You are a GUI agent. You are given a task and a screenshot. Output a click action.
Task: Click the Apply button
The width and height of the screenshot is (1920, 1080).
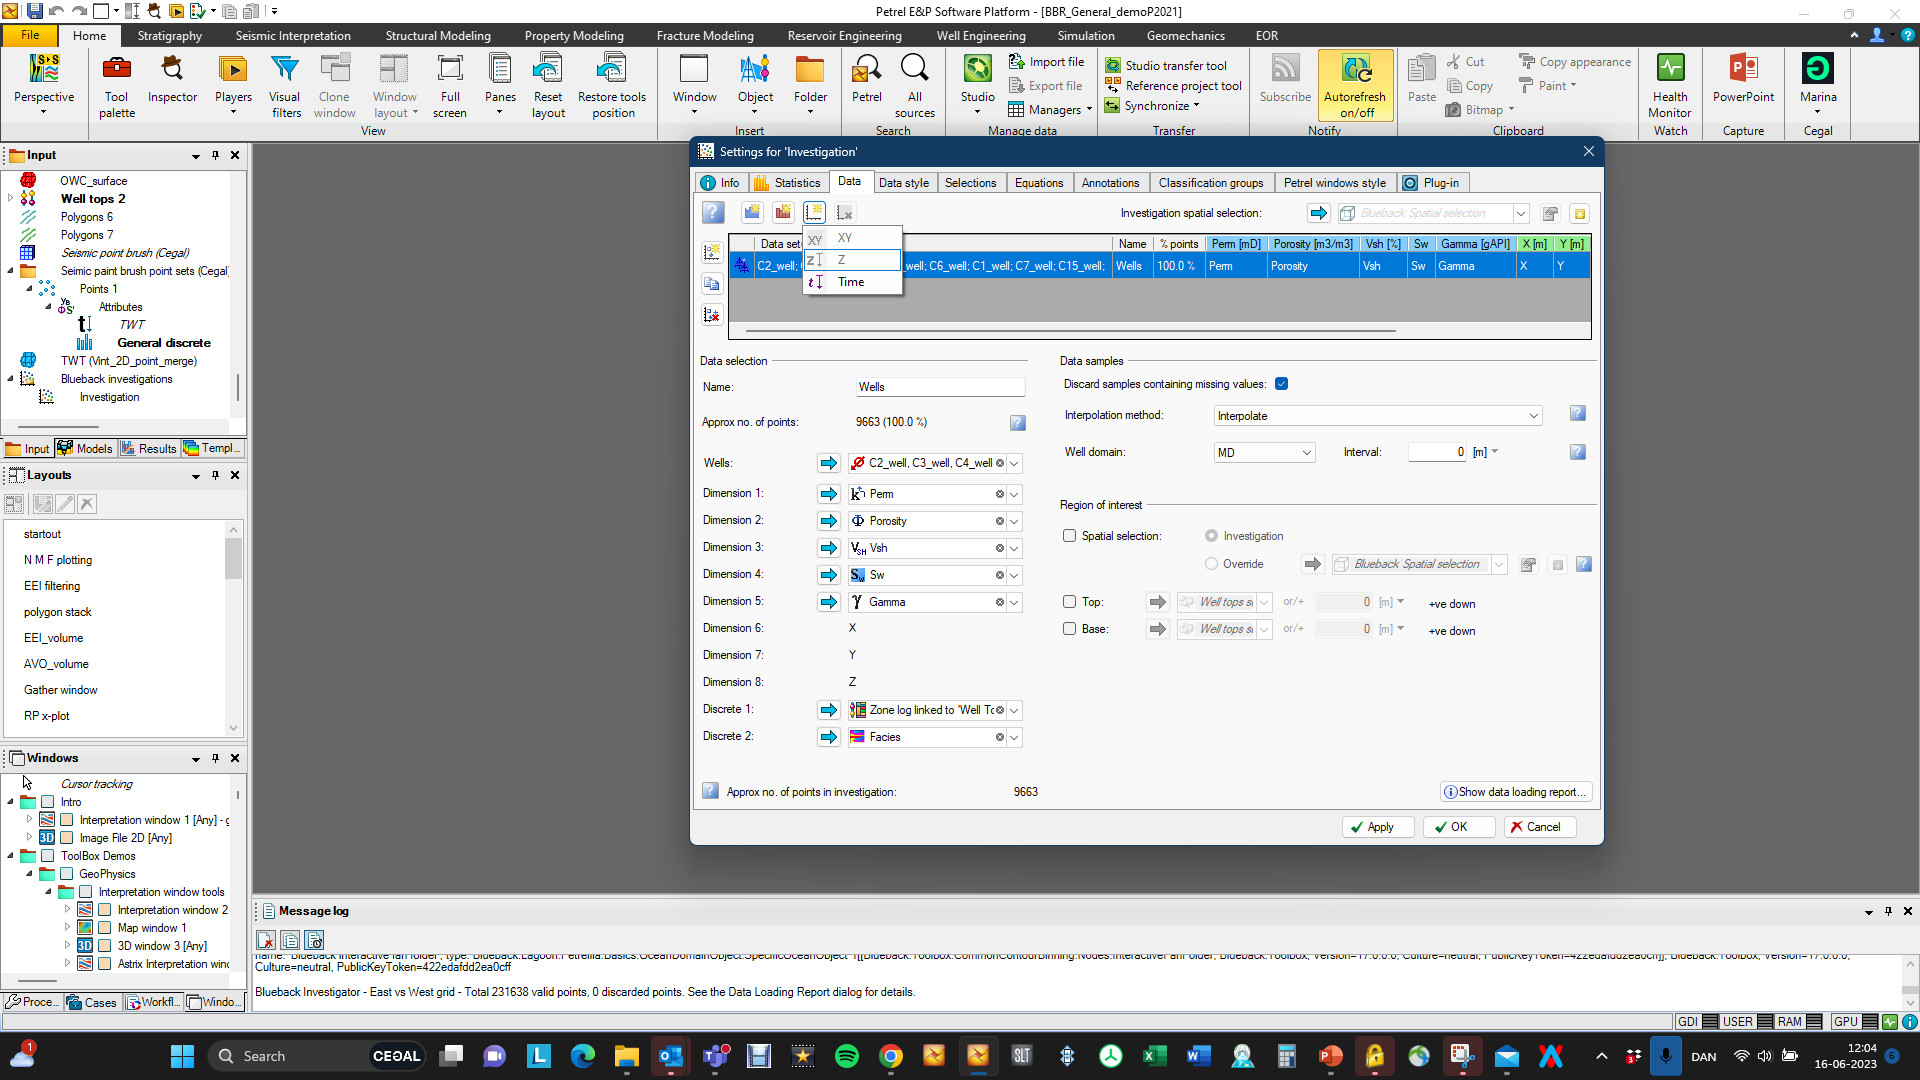[x=1378, y=827]
